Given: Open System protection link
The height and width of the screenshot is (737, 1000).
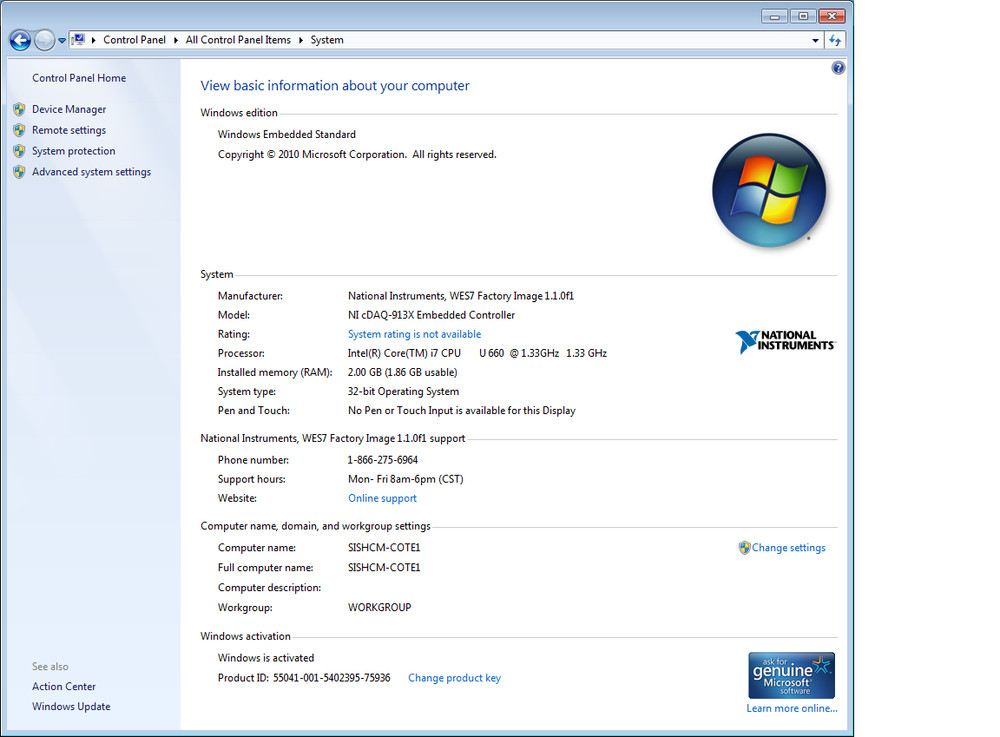Looking at the screenshot, I should (x=73, y=151).
